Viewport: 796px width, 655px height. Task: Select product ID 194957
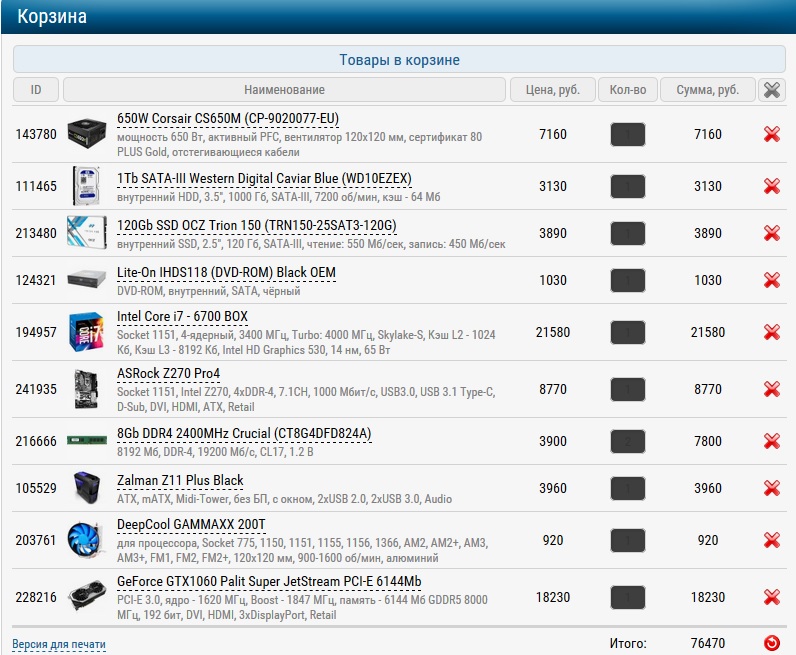[36, 333]
